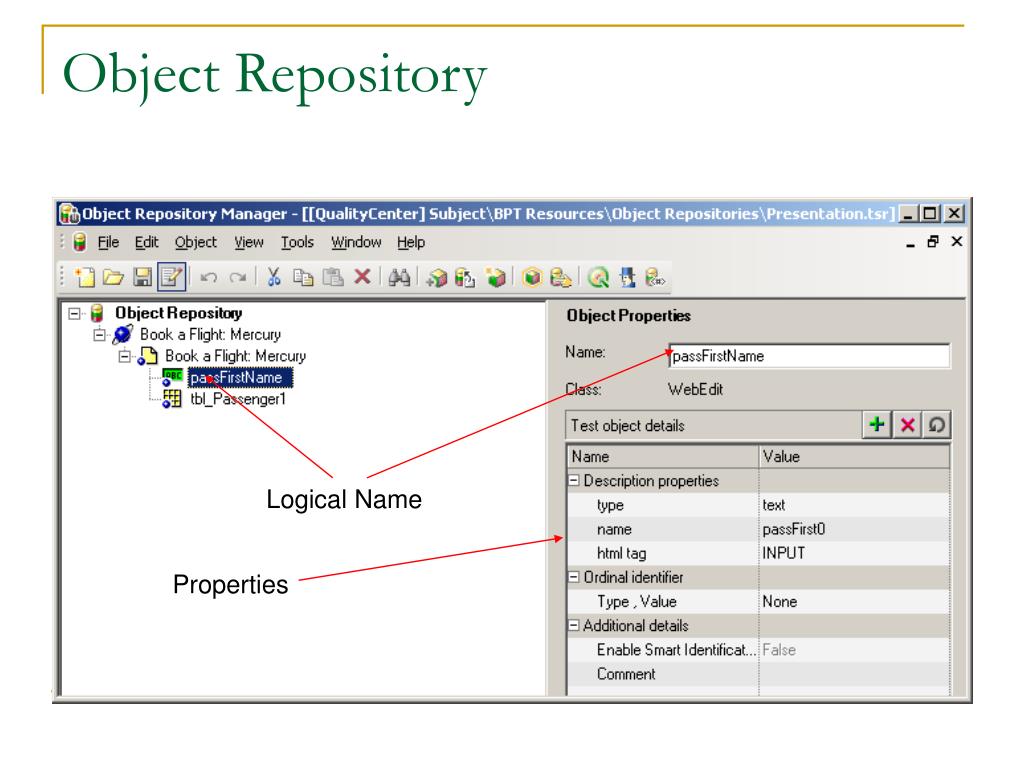The height and width of the screenshot is (768, 1024).
Task: Click the WebEdit icon beside passFirstName
Action: (x=172, y=377)
